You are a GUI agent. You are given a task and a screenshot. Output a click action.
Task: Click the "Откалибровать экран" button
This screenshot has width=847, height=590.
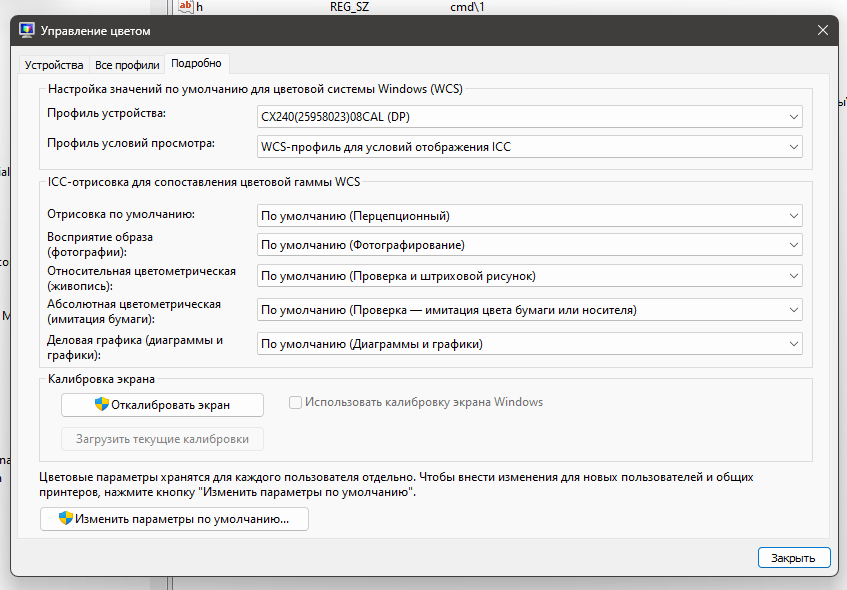[163, 405]
